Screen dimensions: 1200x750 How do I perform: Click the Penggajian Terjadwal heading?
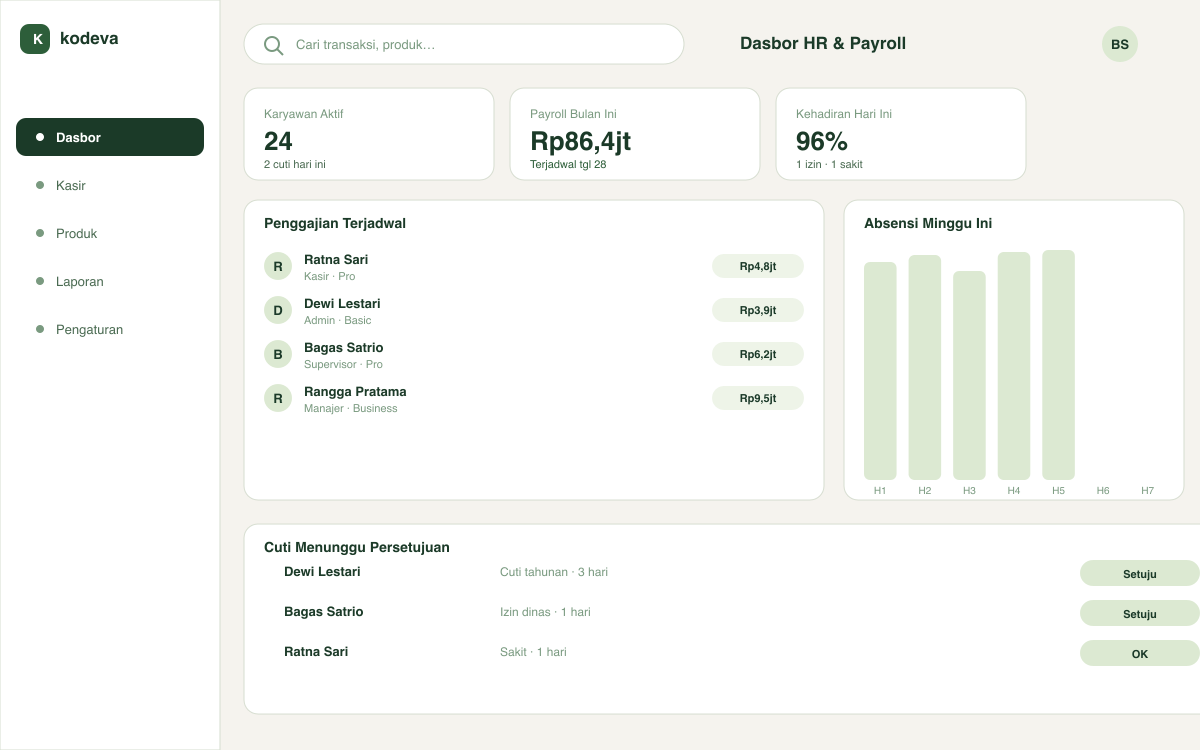(335, 223)
